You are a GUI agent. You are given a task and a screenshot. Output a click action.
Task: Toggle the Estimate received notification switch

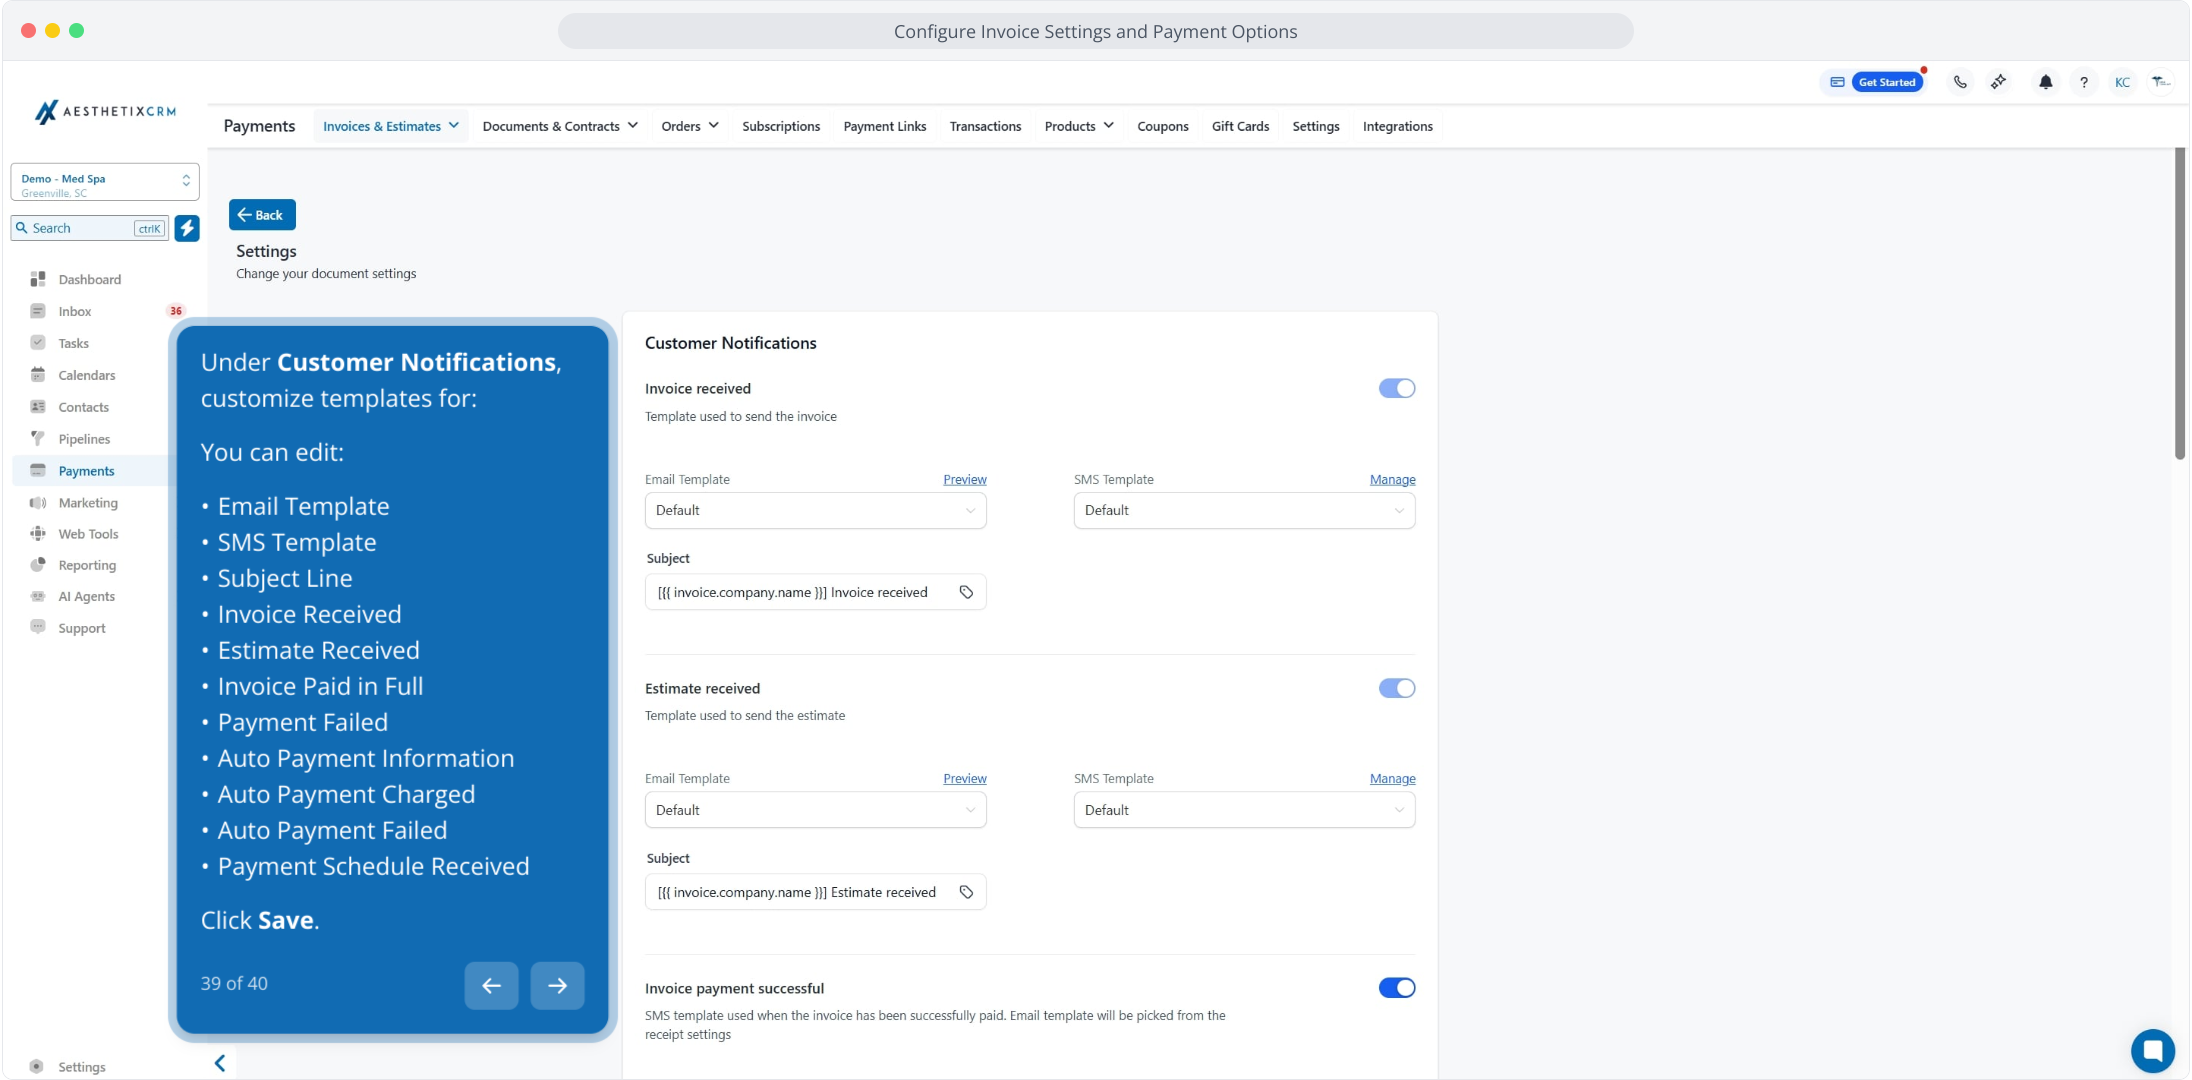tap(1396, 688)
